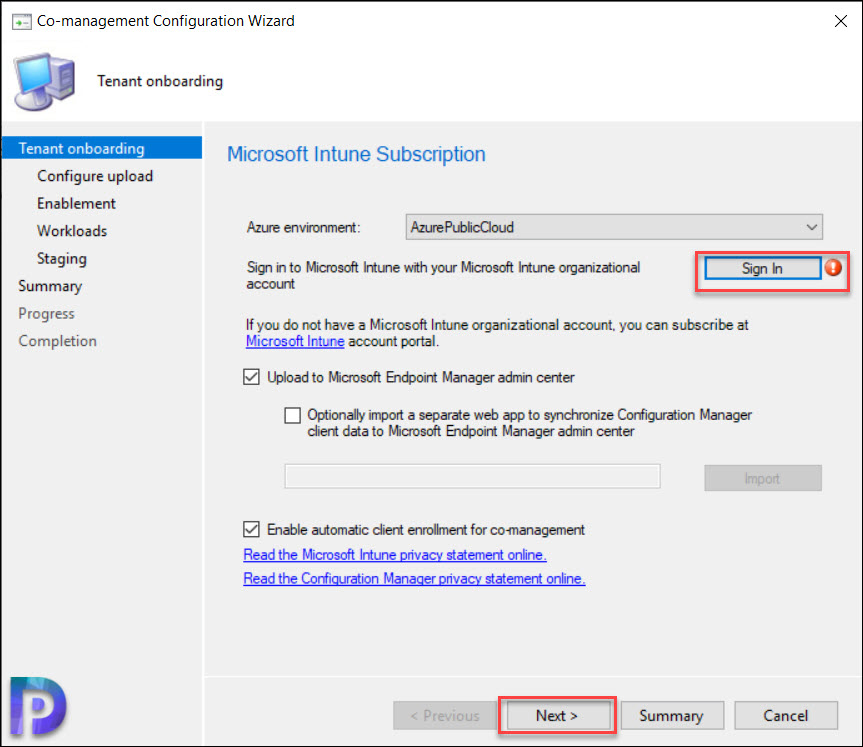Select Workloads in the wizard navigation
The image size is (863, 747).
pos(72,231)
